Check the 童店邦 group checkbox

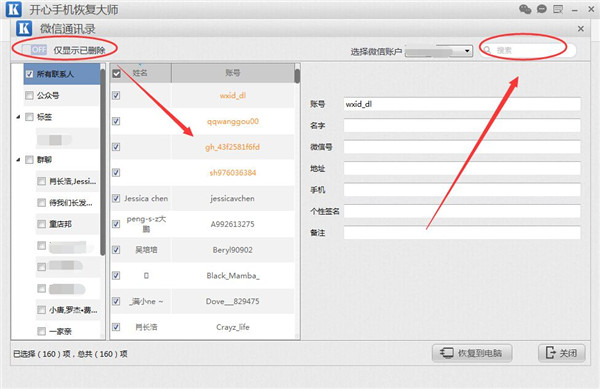41,224
